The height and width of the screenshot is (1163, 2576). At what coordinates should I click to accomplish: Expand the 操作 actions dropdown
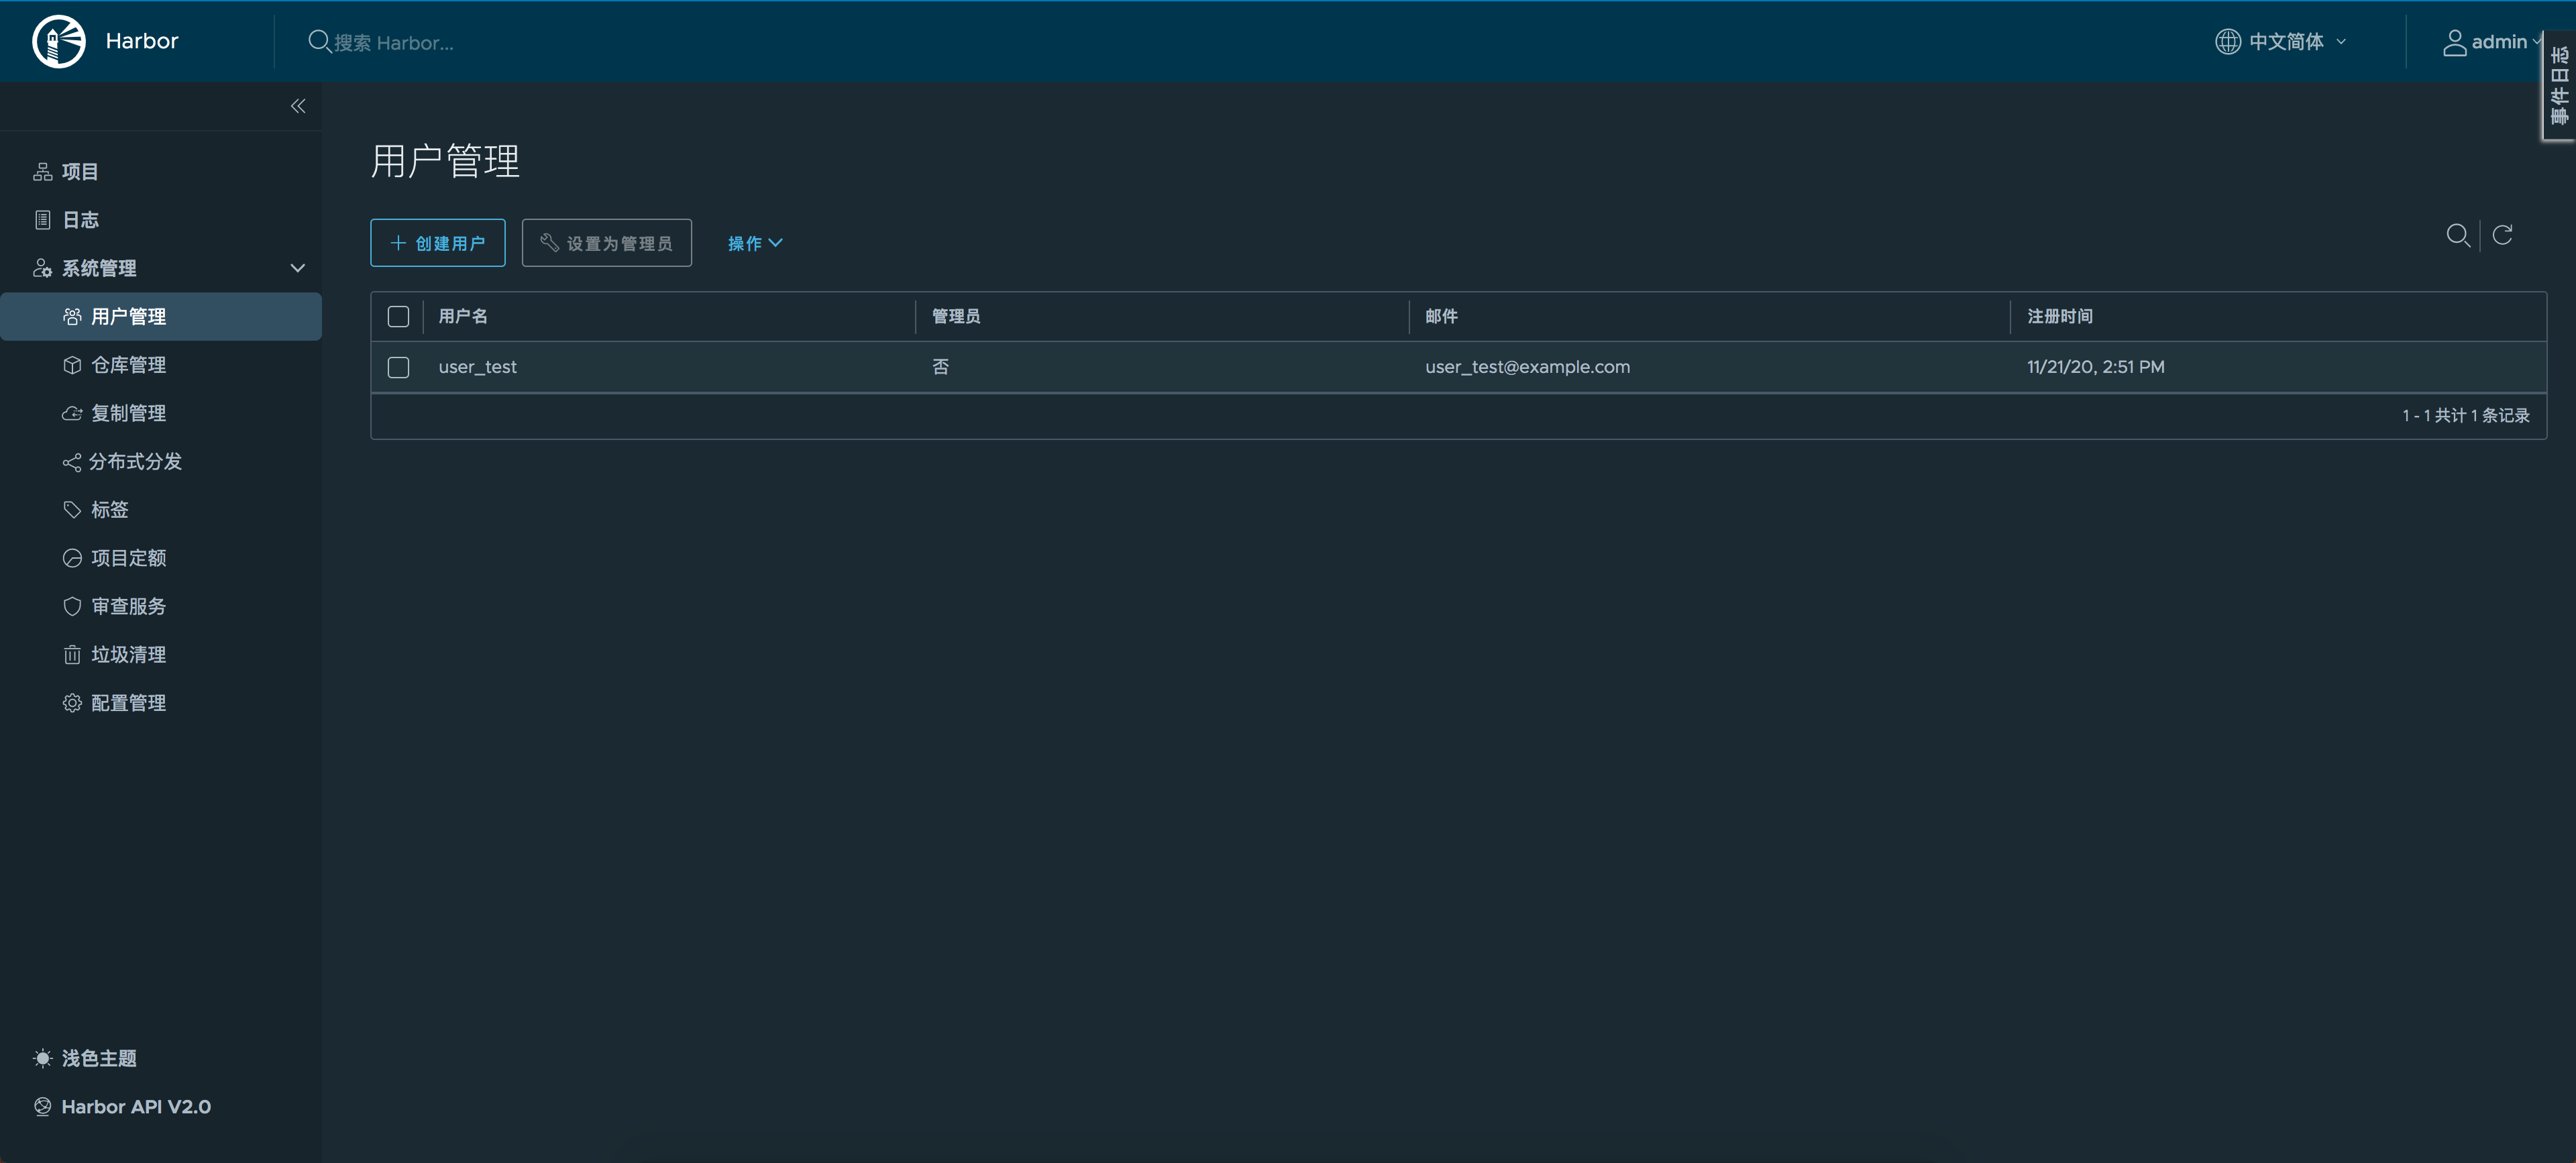755,243
